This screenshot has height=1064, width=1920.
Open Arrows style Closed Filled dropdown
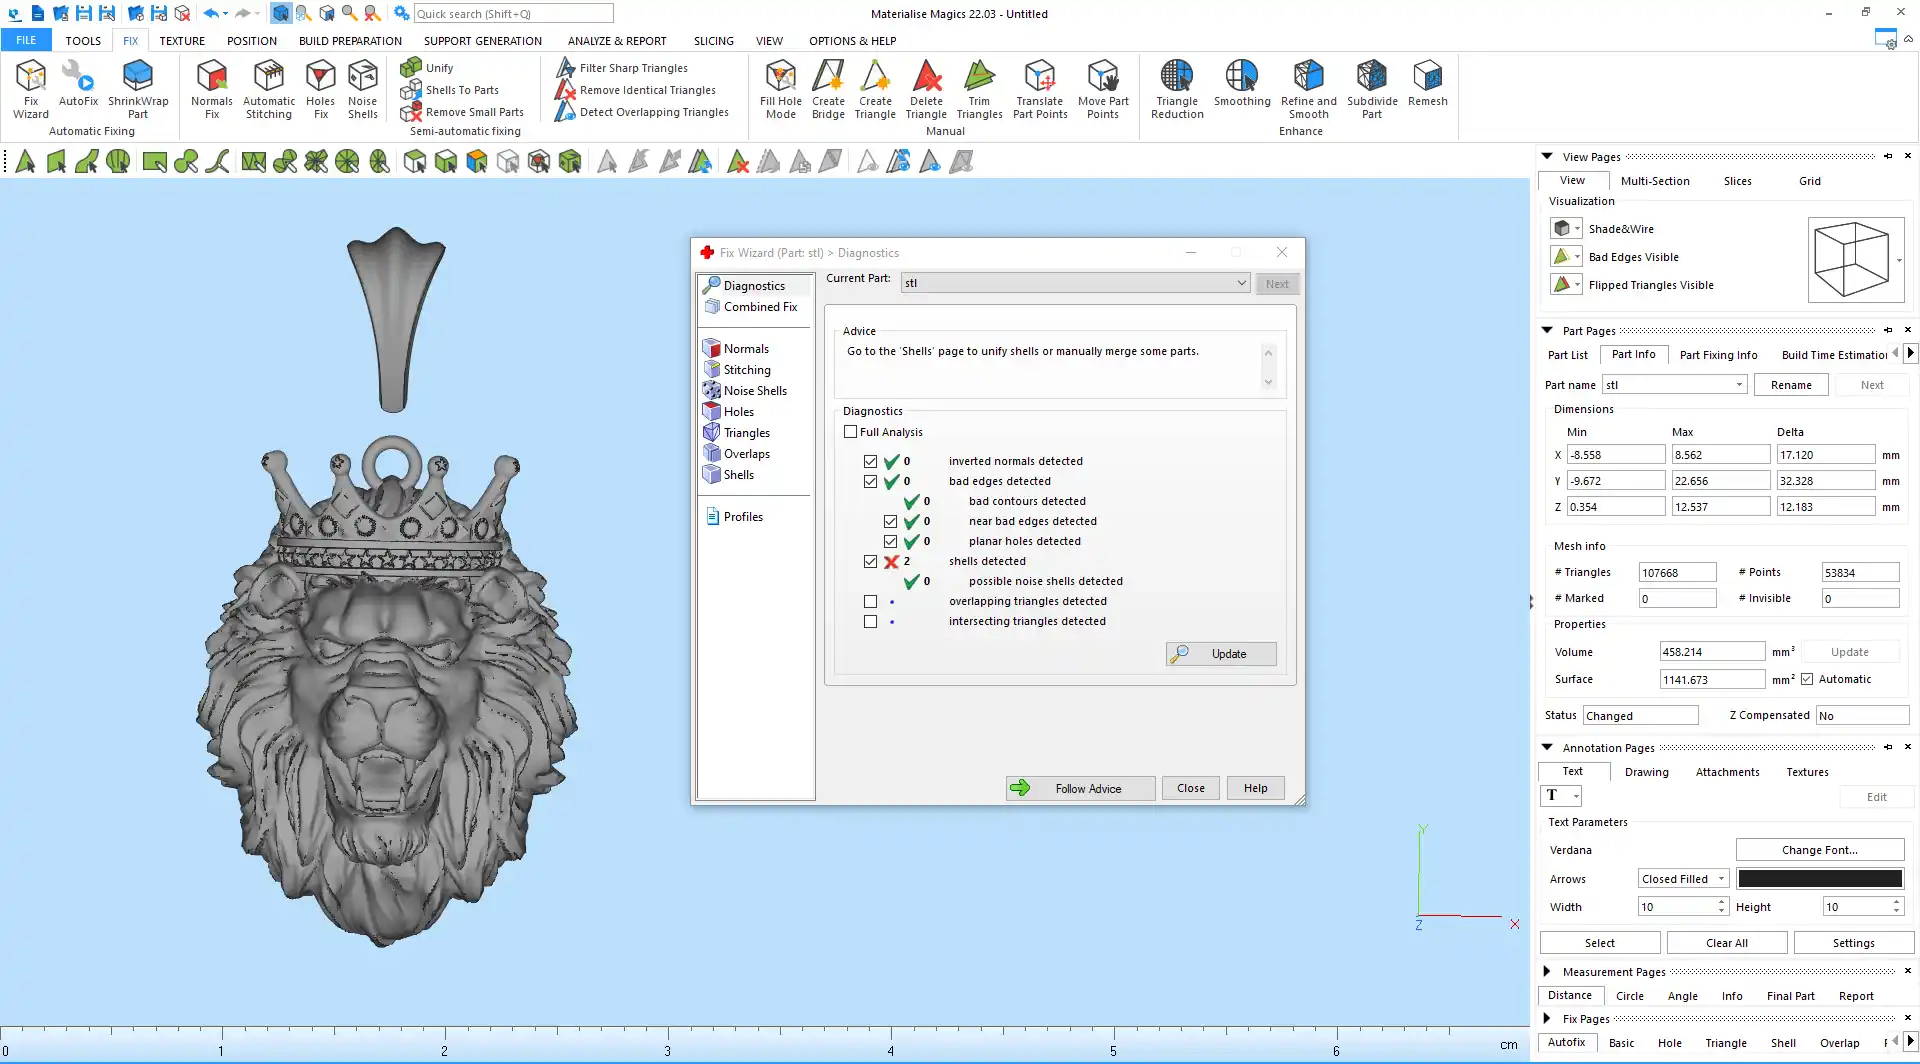click(1683, 879)
